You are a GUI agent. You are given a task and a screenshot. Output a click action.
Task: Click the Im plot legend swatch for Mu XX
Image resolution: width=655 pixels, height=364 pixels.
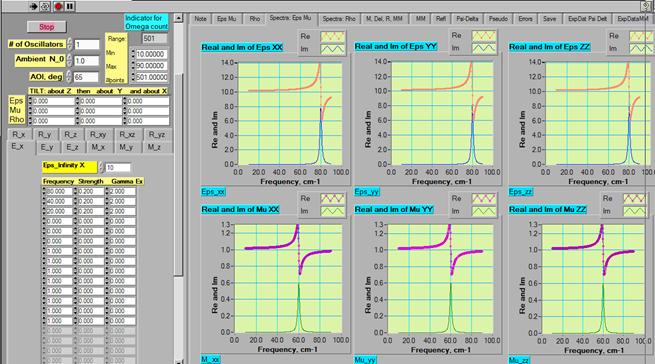click(x=333, y=211)
